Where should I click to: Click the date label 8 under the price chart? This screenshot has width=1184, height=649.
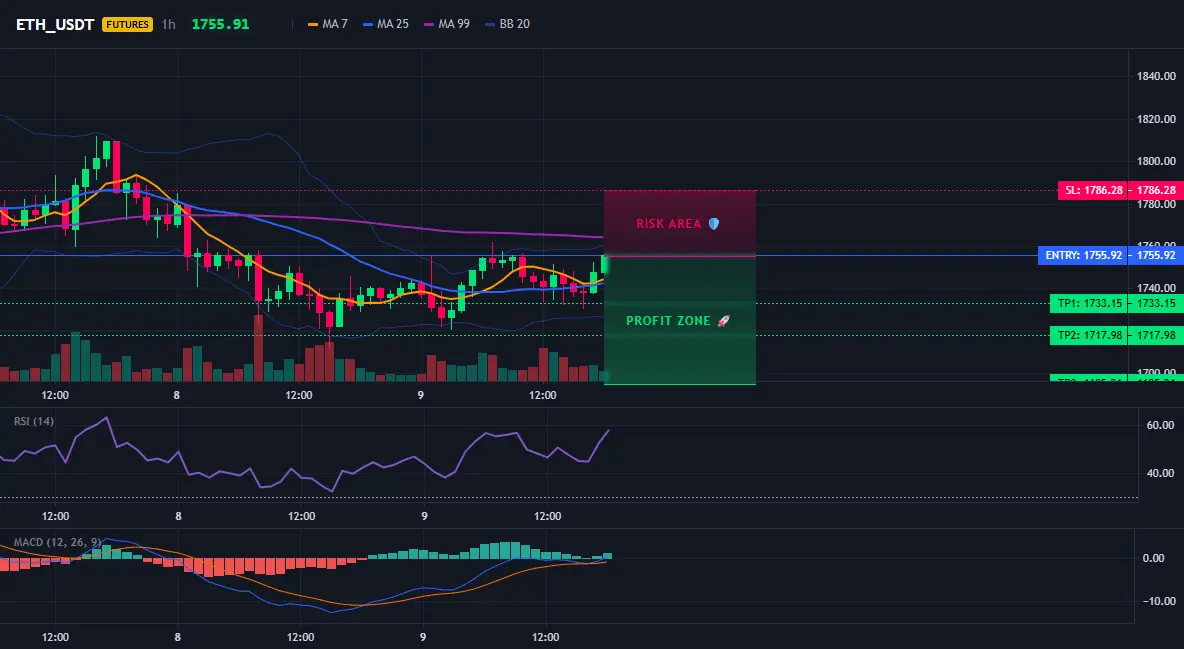click(x=177, y=395)
